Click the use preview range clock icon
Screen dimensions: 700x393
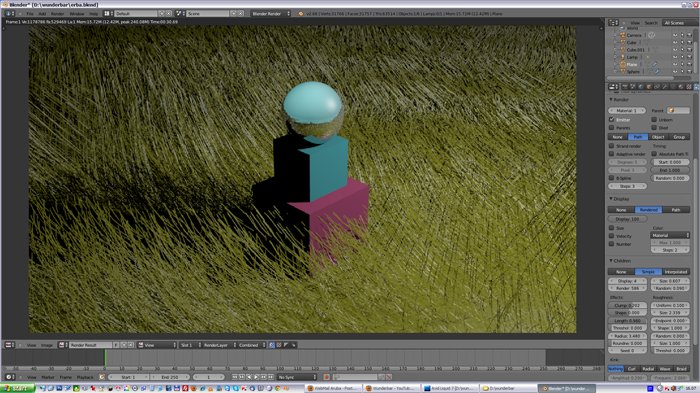click(102, 377)
